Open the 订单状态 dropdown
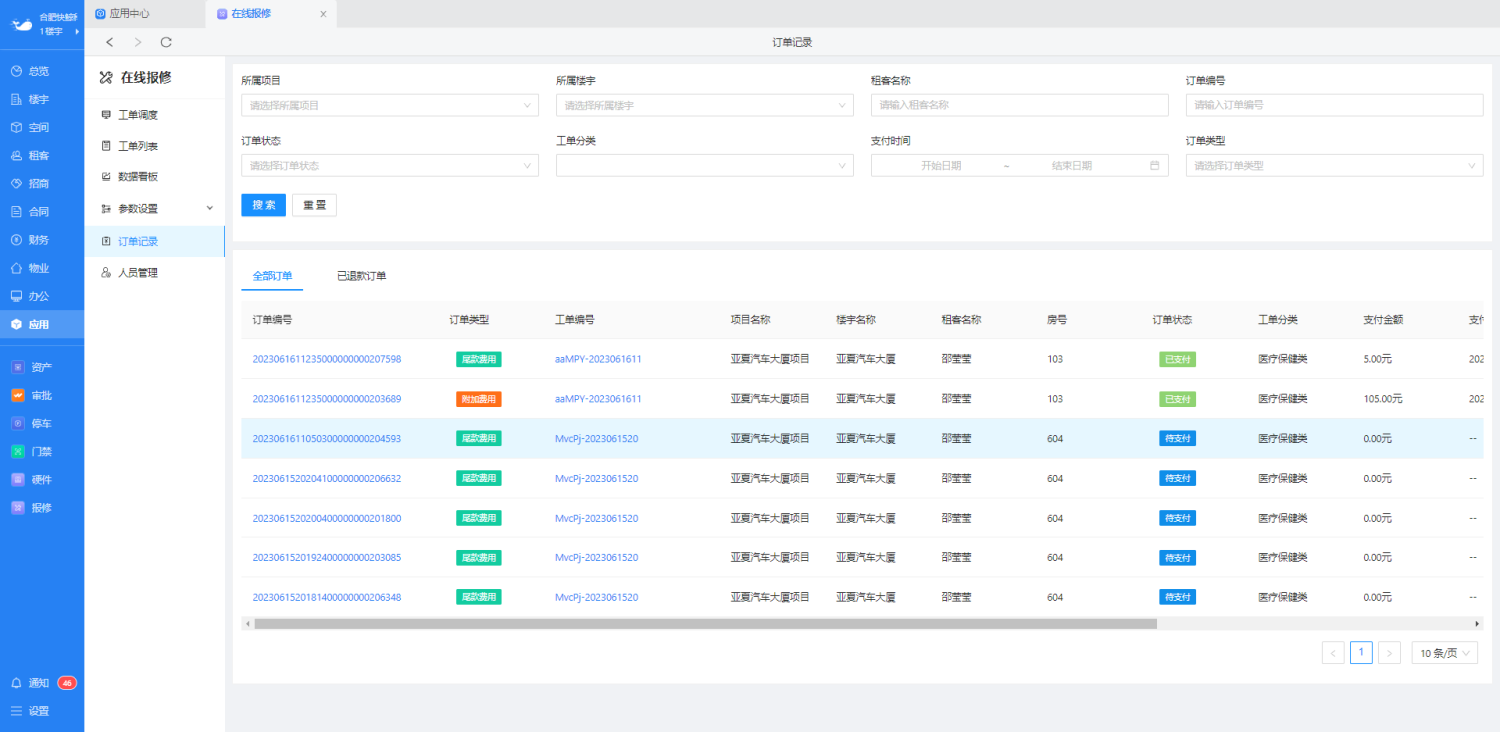 tap(390, 166)
